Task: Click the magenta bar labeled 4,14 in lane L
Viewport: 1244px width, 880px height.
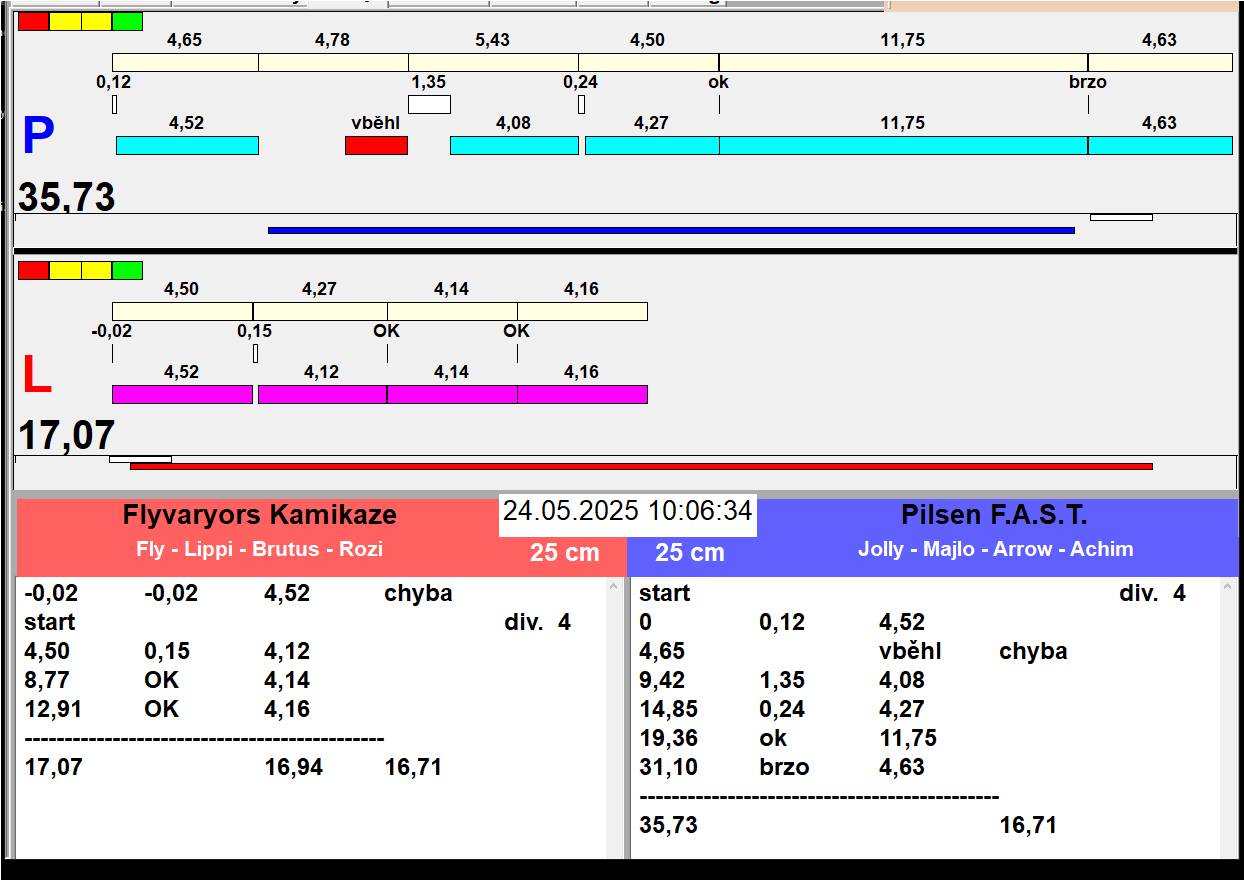Action: [452, 394]
